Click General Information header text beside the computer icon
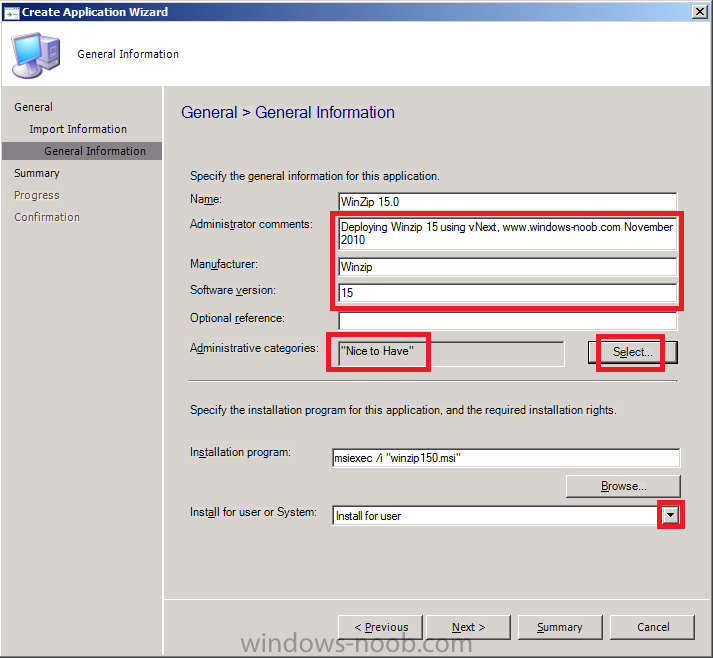Viewport: 713px width, 658px height. point(128,54)
